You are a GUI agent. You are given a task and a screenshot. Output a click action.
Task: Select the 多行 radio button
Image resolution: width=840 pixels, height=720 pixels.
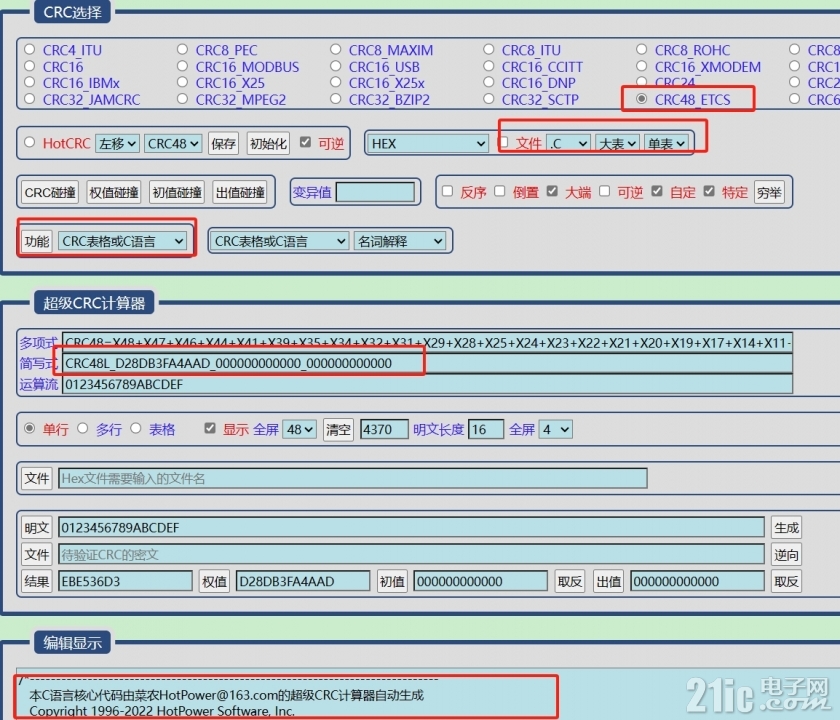click(x=82, y=428)
